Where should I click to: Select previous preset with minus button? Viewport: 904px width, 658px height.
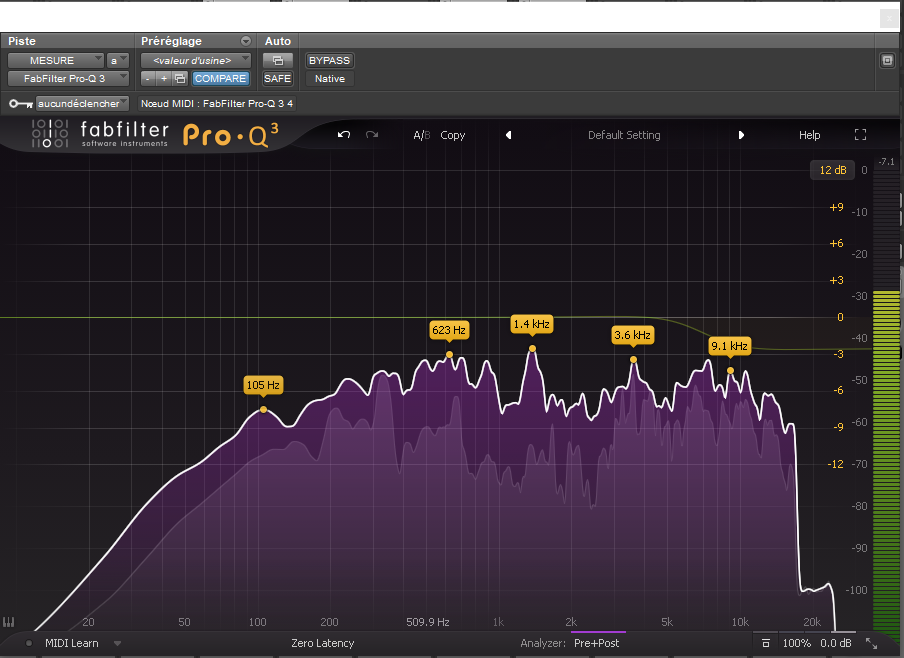pos(148,78)
